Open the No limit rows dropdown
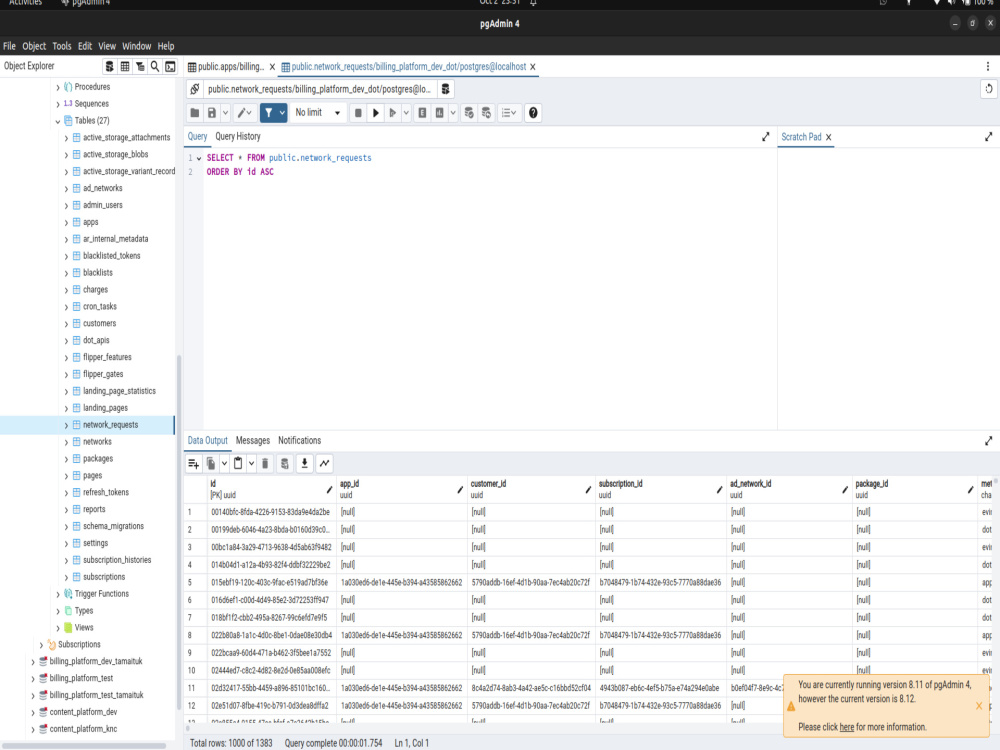 point(318,113)
